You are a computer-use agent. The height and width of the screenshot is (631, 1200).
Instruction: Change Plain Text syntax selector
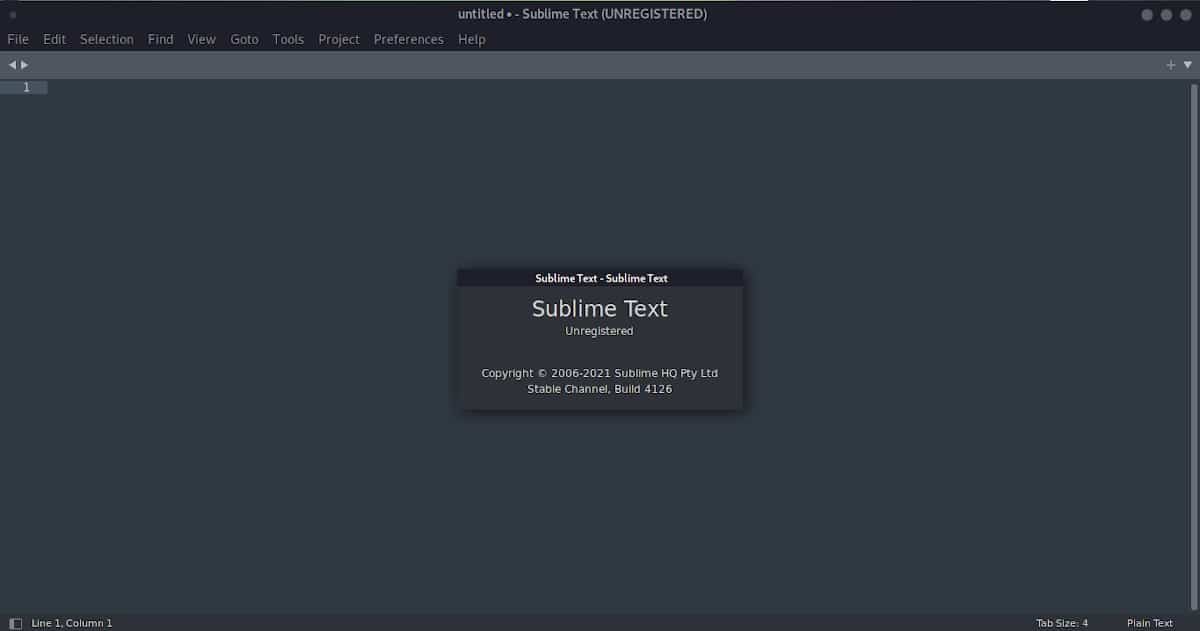1150,623
